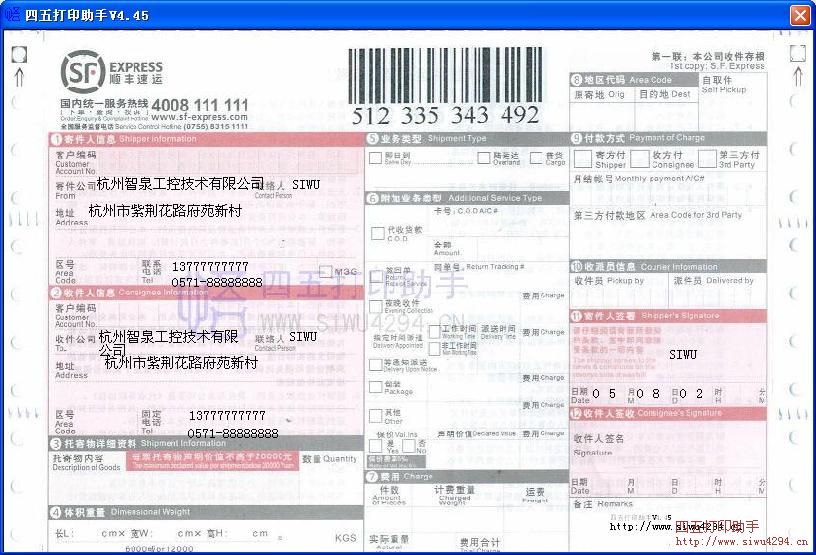The image size is (816, 555).
Task: Click the shipper signature date 05 08 02
Action: 648,394
